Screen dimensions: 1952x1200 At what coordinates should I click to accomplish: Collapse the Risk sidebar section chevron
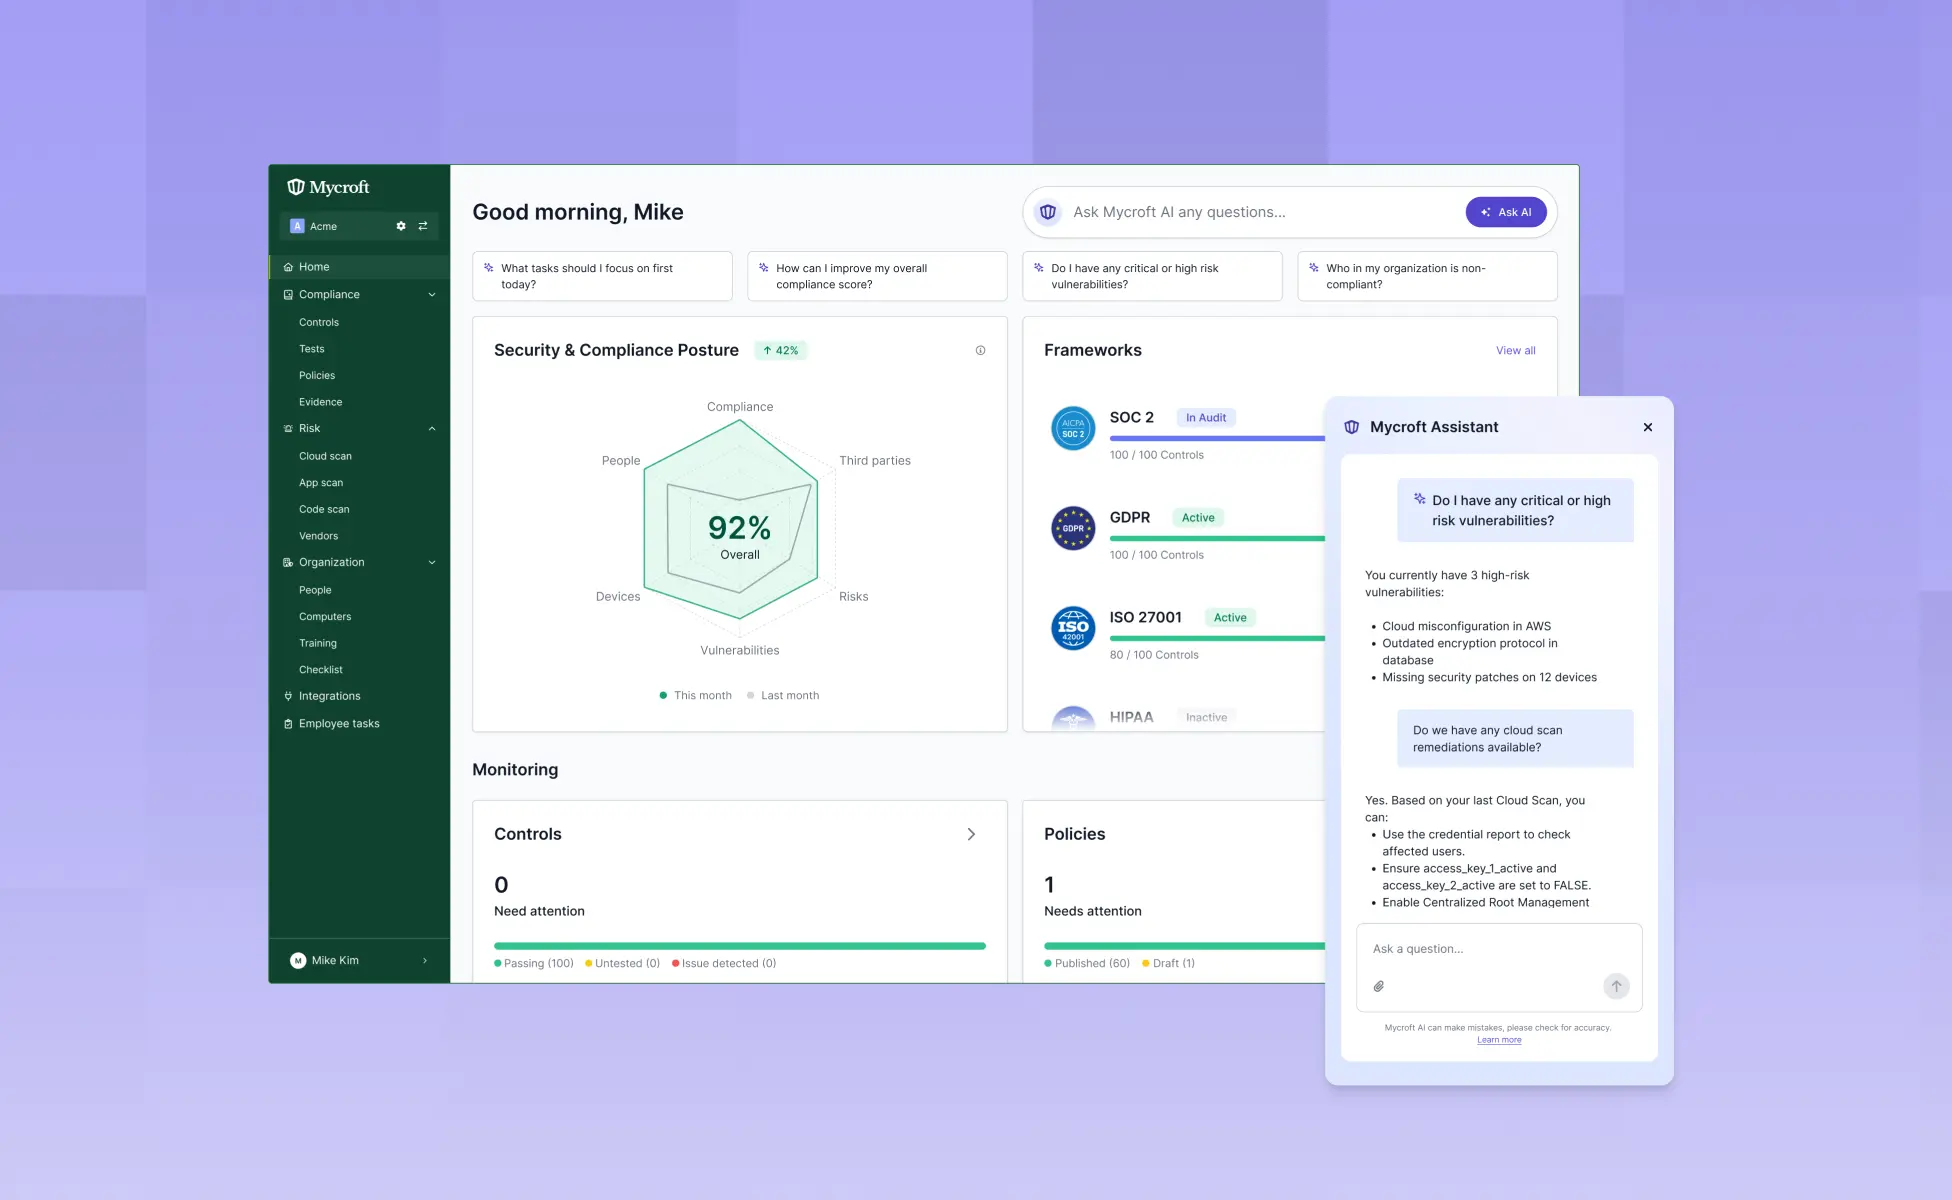coord(432,428)
